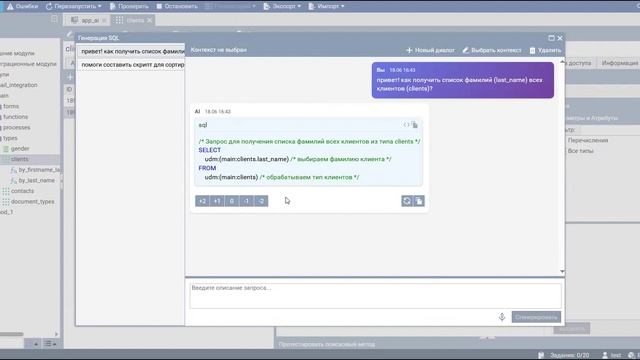Activate microphone voice input
The height and width of the screenshot is (360, 640).
(x=502, y=317)
